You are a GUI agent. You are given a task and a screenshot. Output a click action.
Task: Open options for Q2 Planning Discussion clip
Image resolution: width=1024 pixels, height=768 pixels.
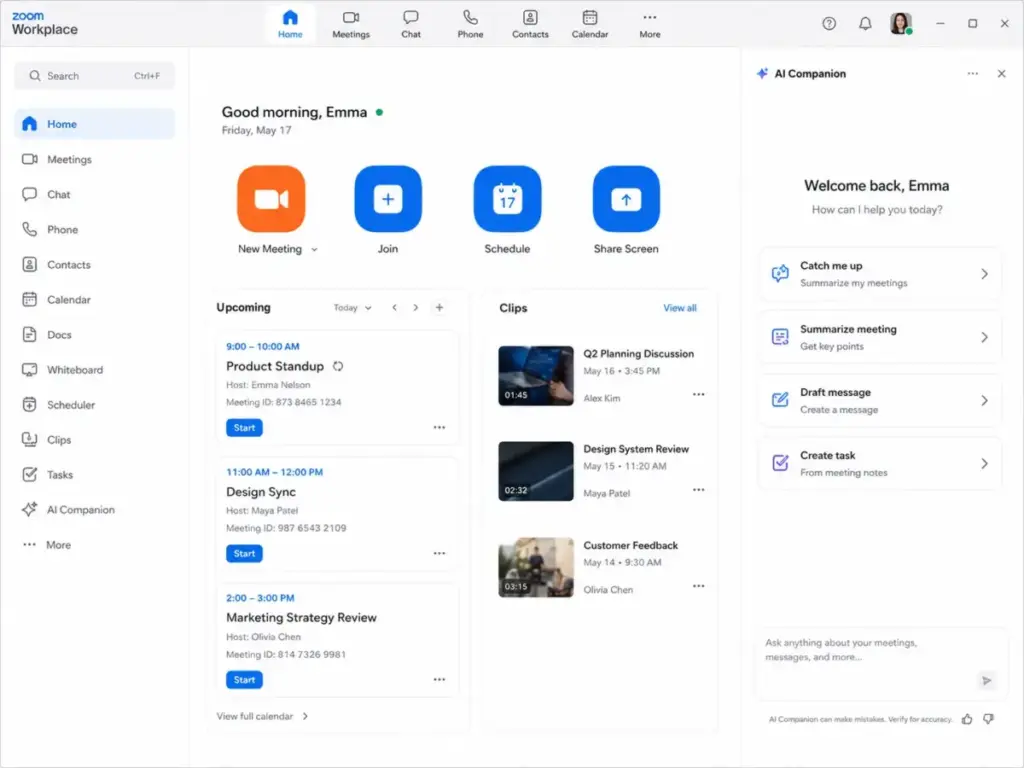click(698, 394)
